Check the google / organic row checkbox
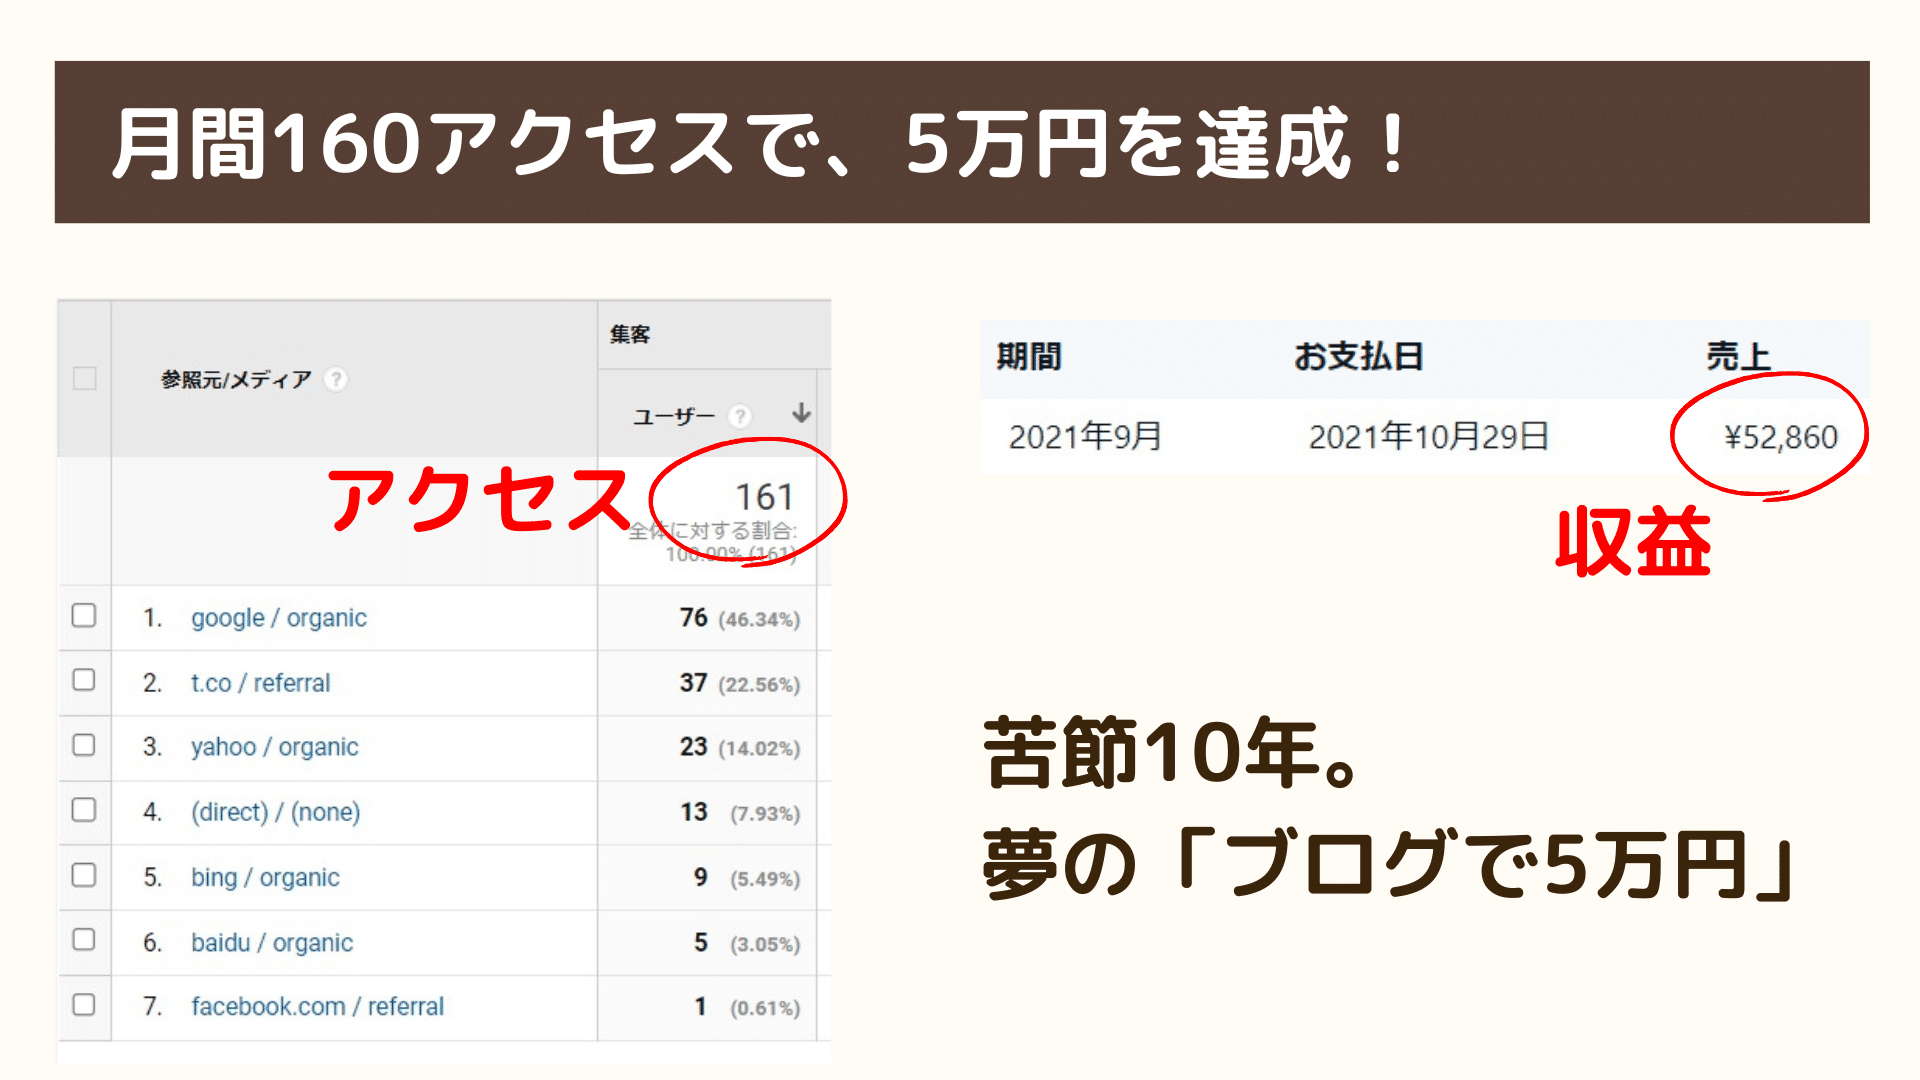Viewport: 1920px width, 1080px height. click(84, 615)
